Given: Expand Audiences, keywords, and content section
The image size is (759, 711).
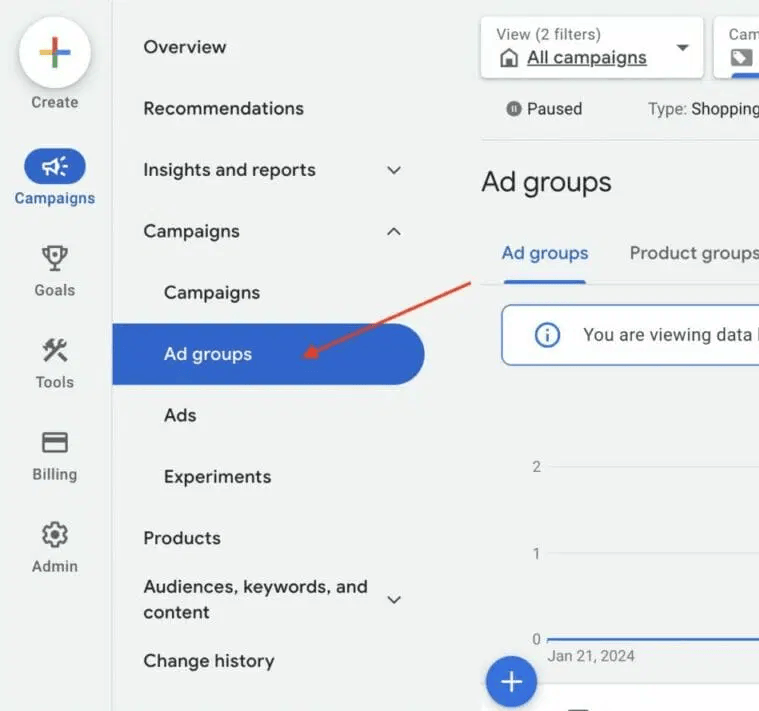Looking at the screenshot, I should pyautogui.click(x=394, y=599).
